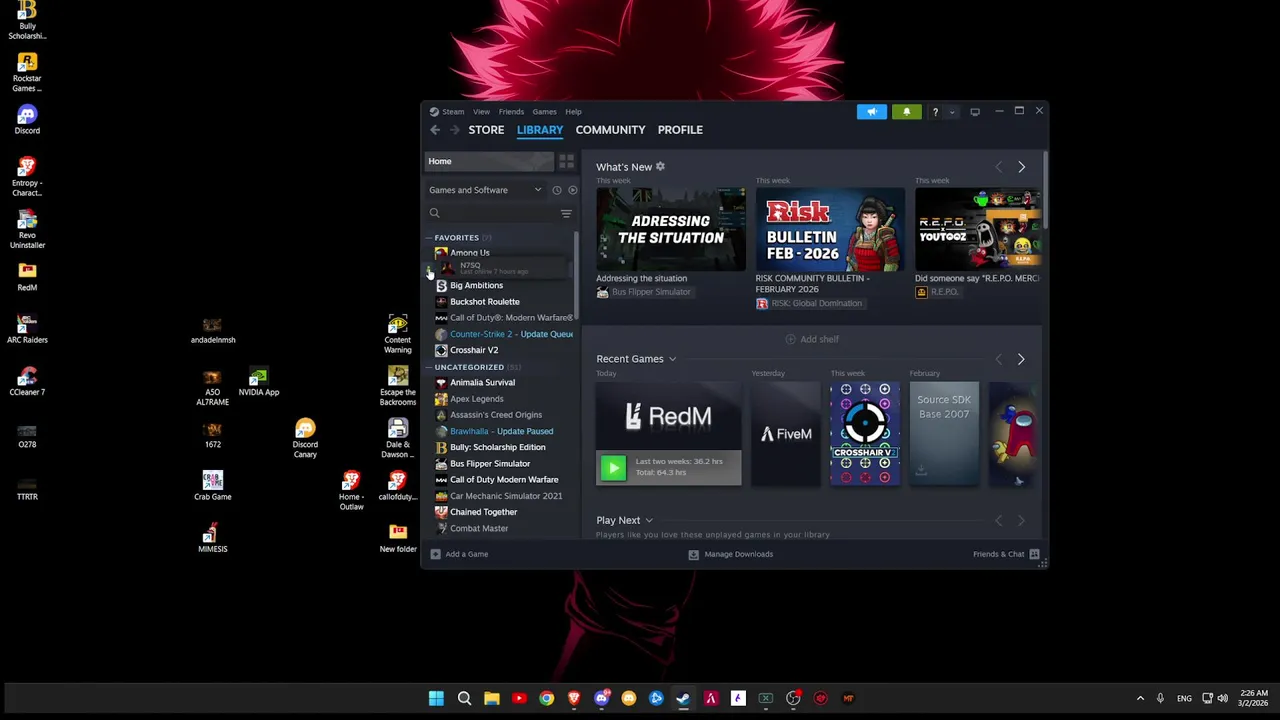
Task: Open Addressing the situation news thumbnail
Action: [670, 229]
